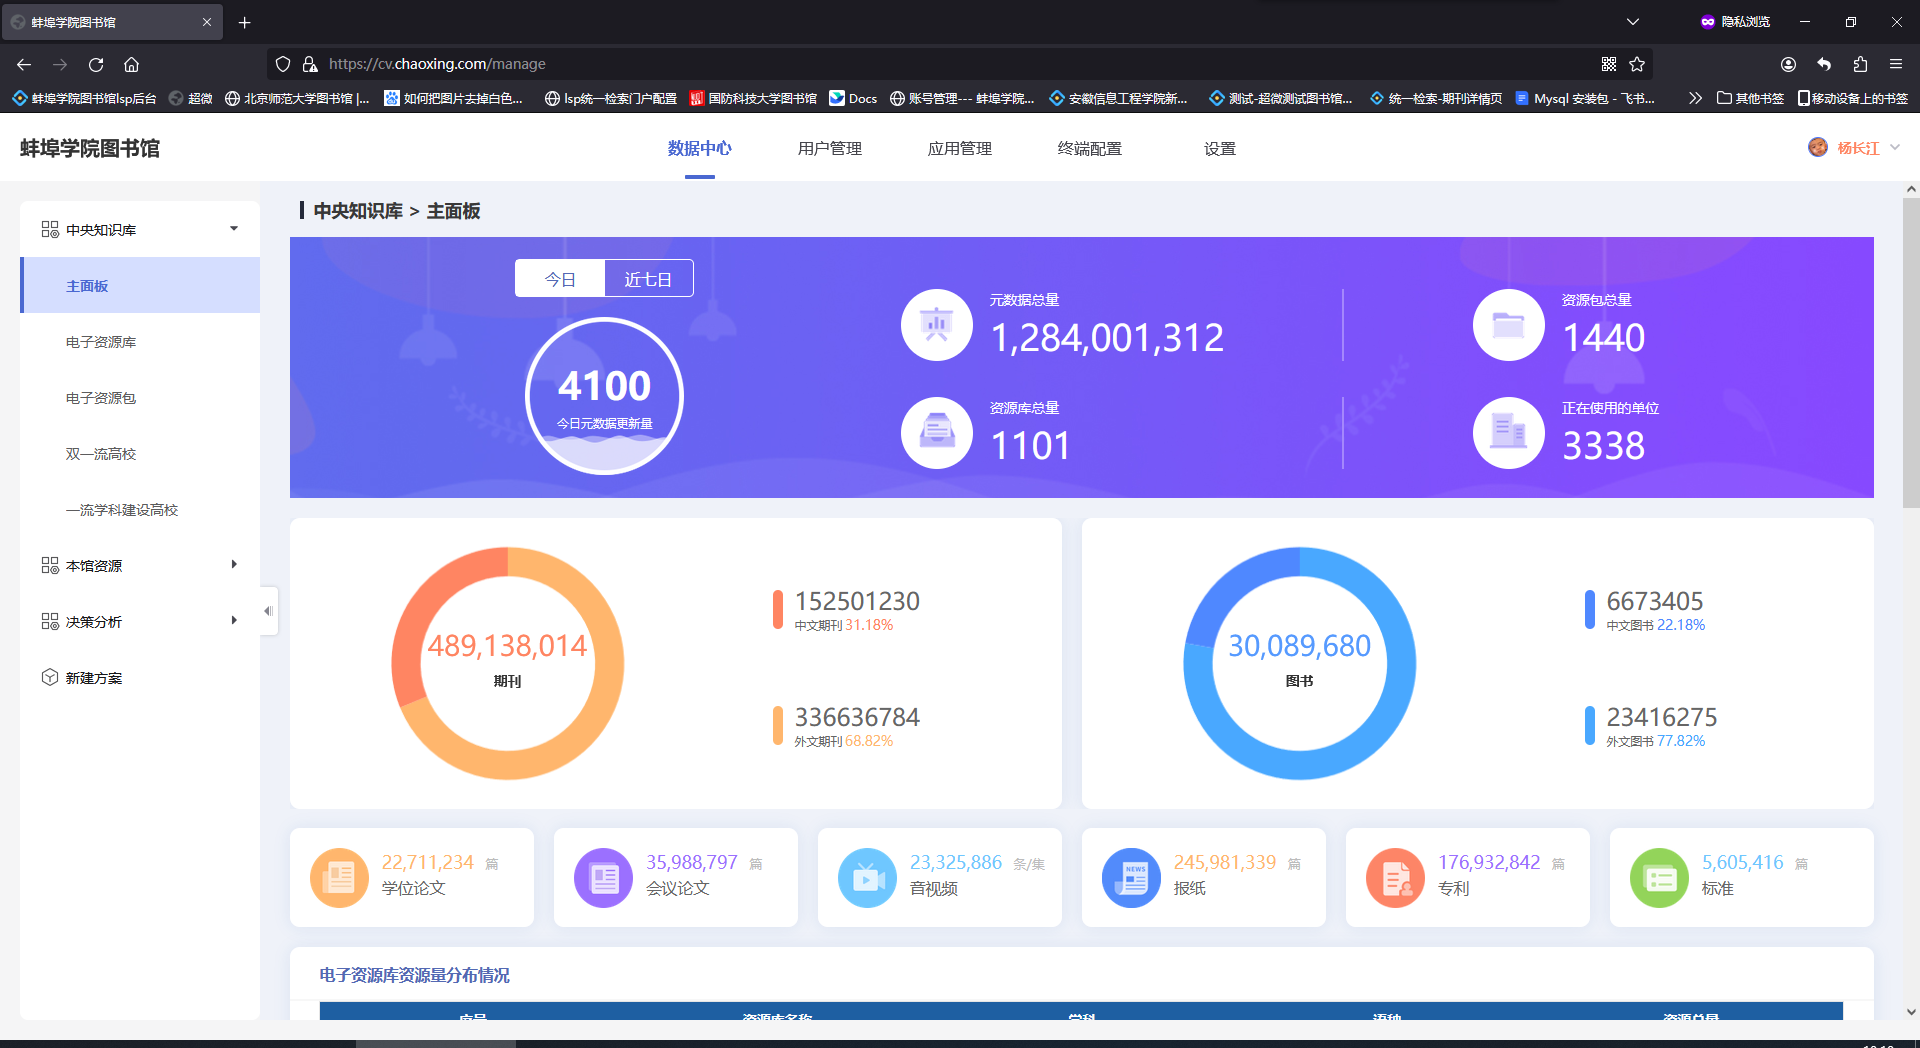Click the units-in-use building icon
1920x1048 pixels.
pyautogui.click(x=1509, y=433)
